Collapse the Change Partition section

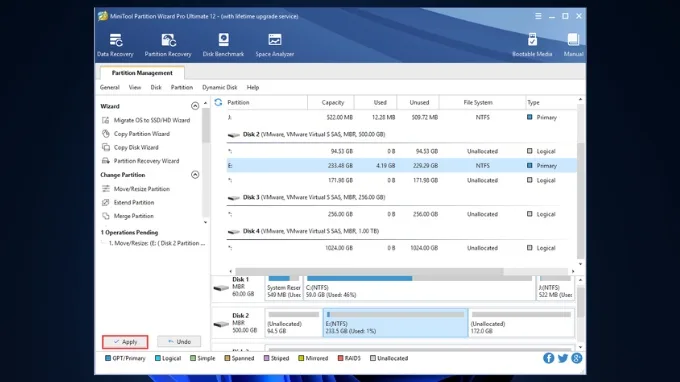(195, 175)
